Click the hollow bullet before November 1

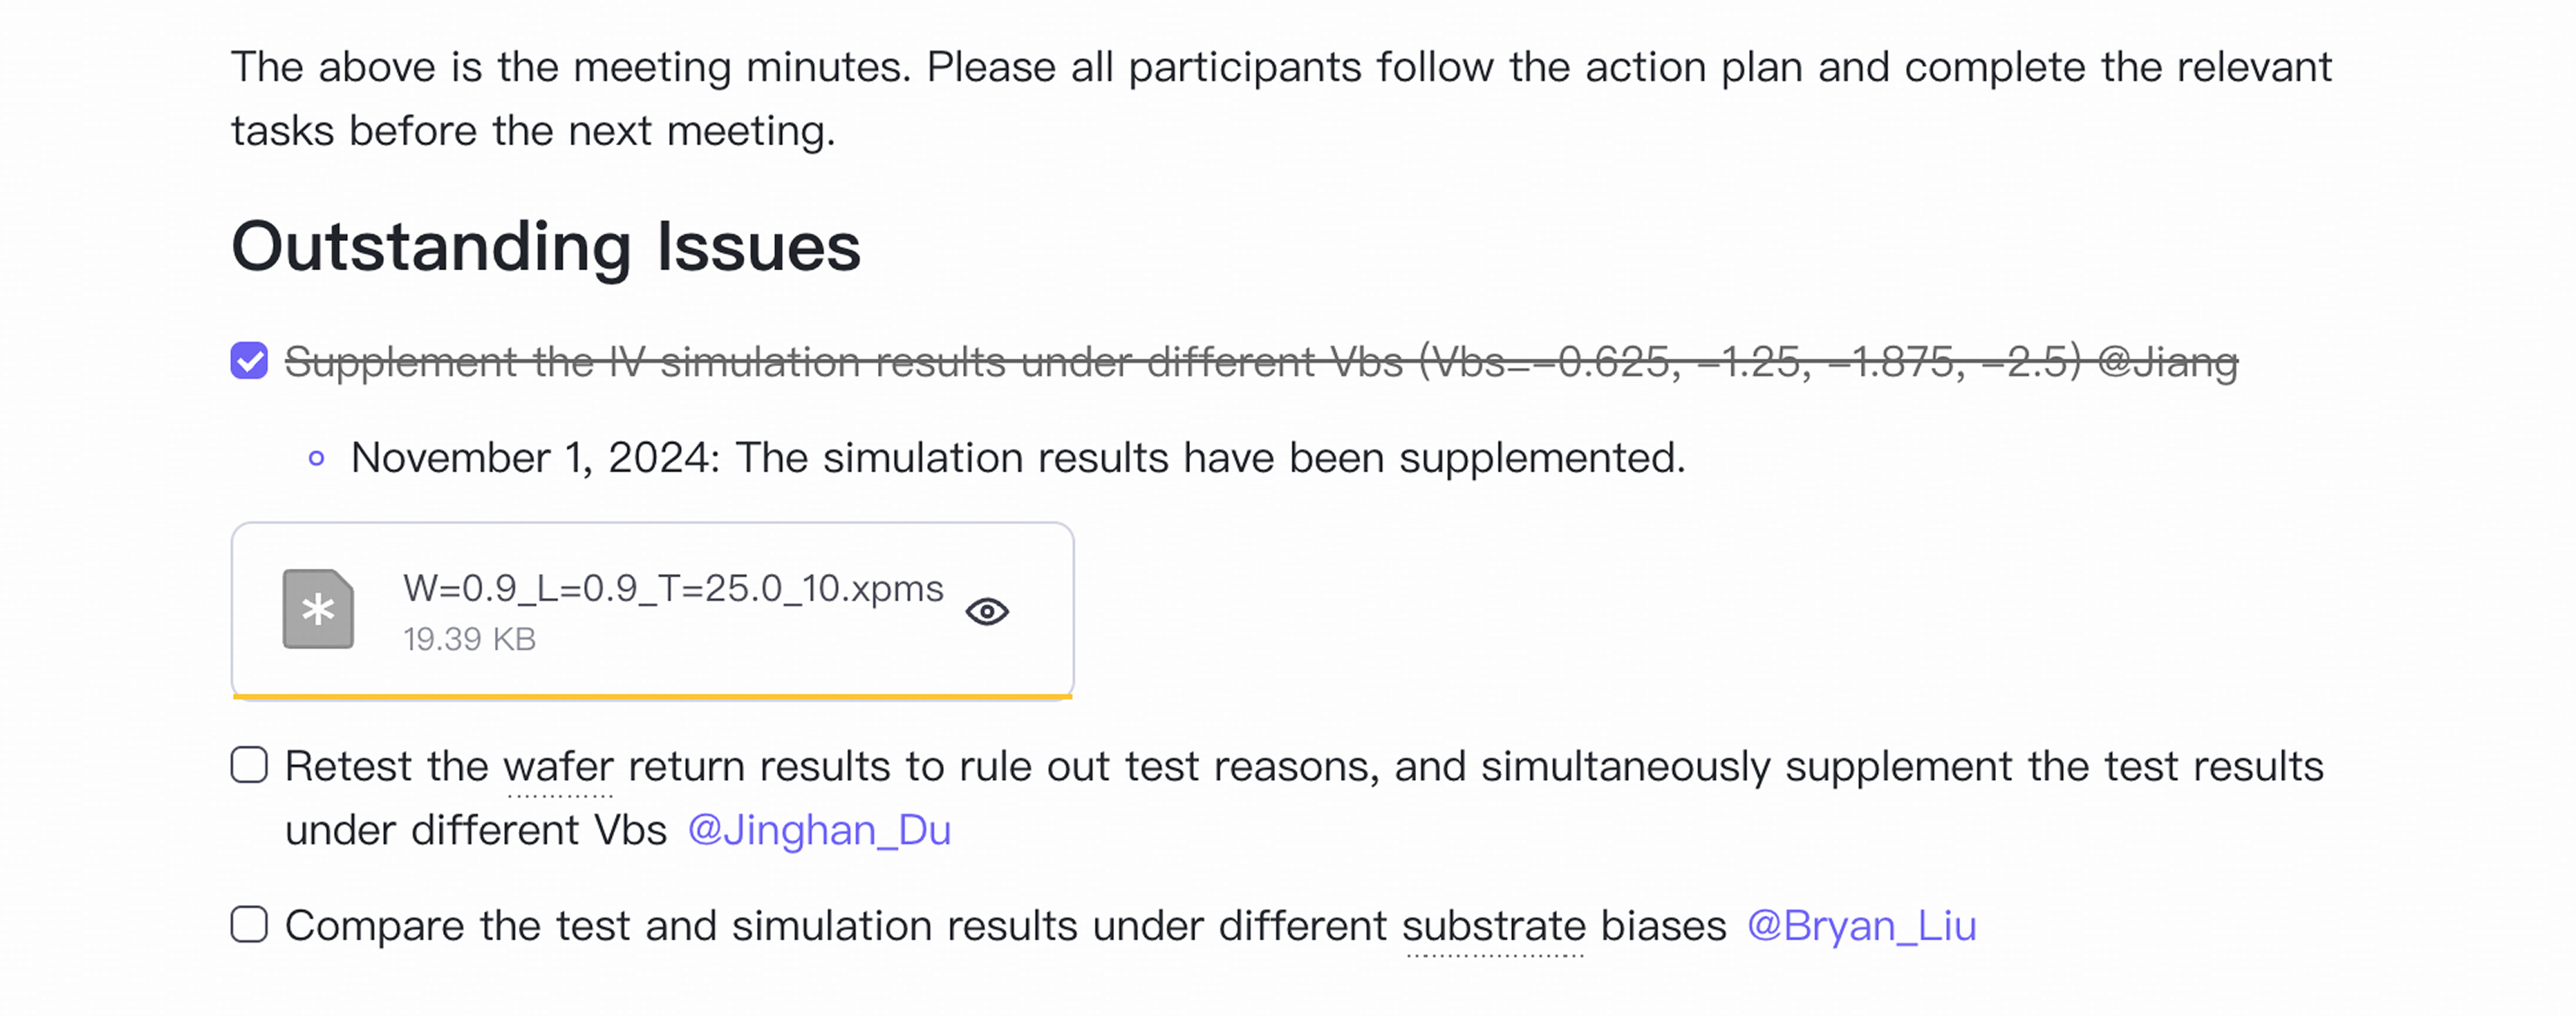pyautogui.click(x=317, y=459)
